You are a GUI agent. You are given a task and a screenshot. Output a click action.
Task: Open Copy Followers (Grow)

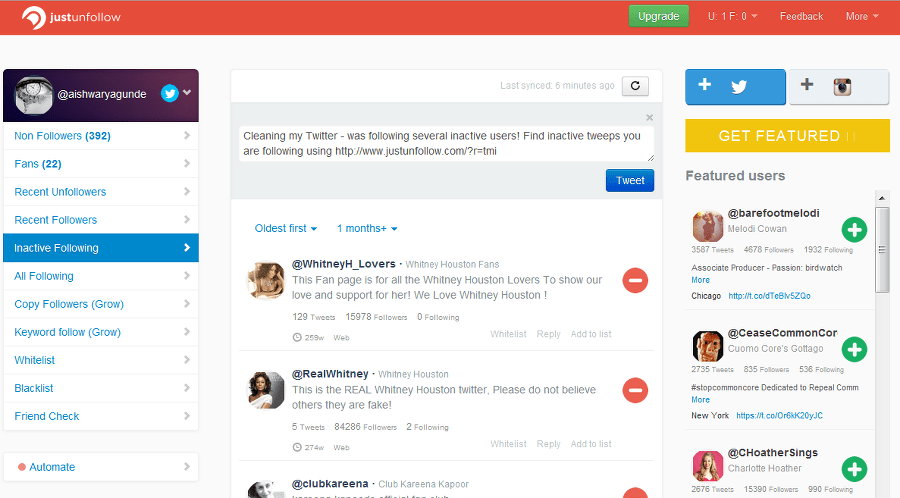click(x=101, y=304)
